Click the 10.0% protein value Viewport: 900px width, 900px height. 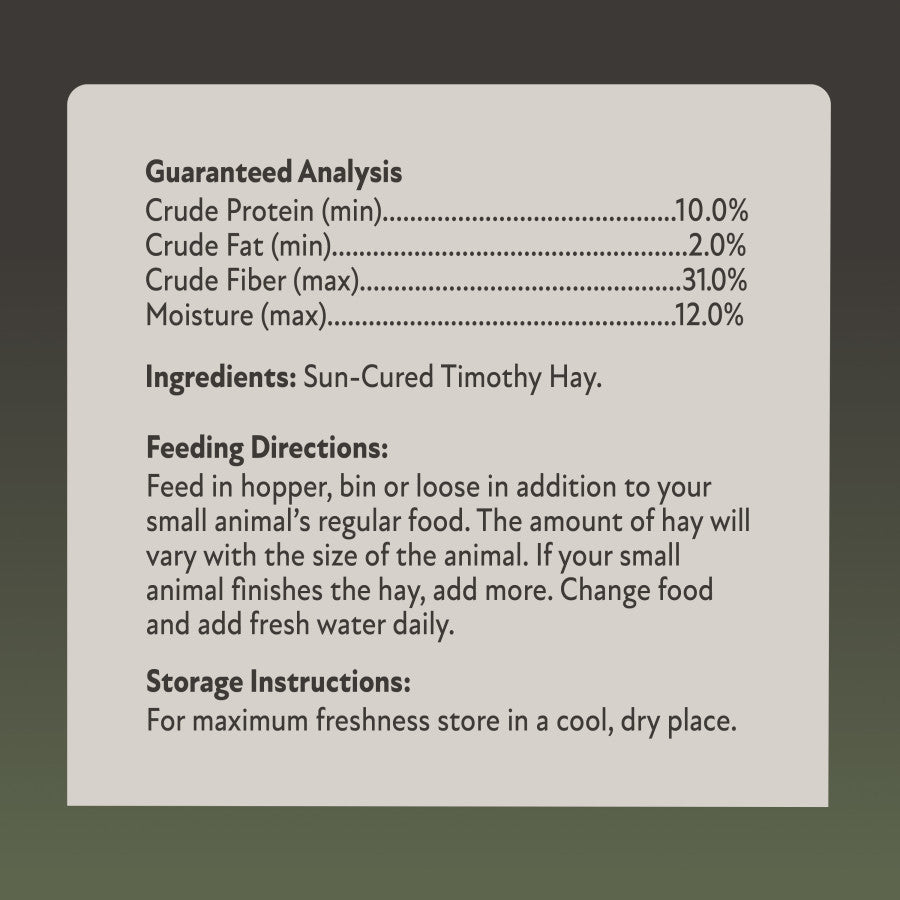[x=713, y=211]
